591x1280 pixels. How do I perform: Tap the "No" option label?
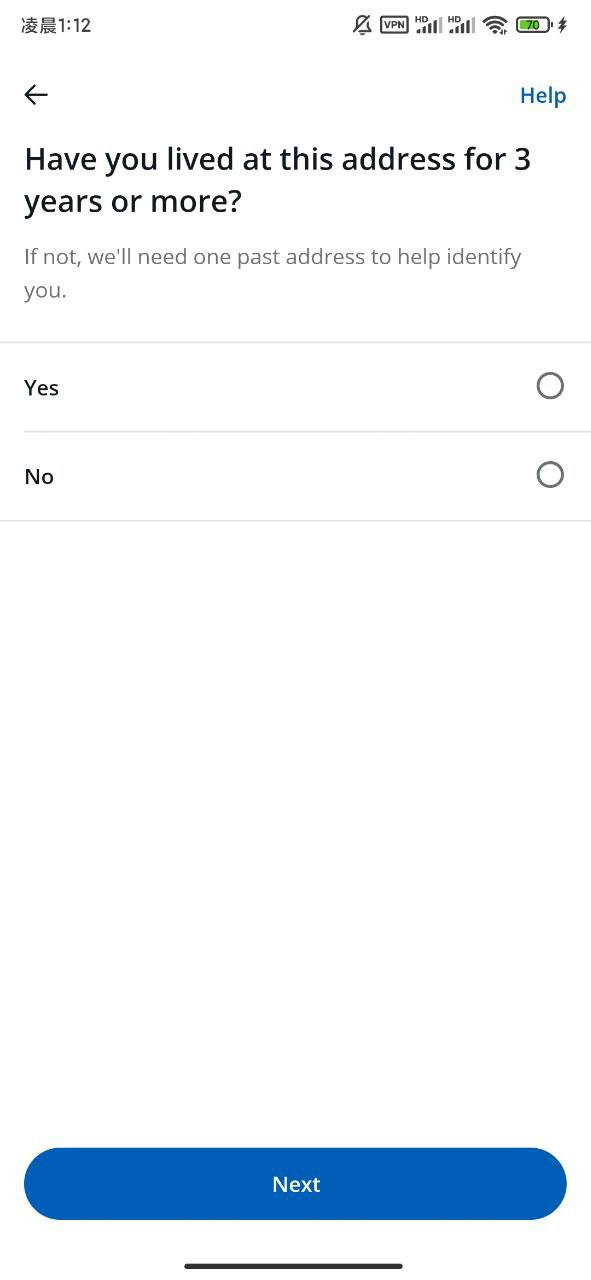pos(39,477)
